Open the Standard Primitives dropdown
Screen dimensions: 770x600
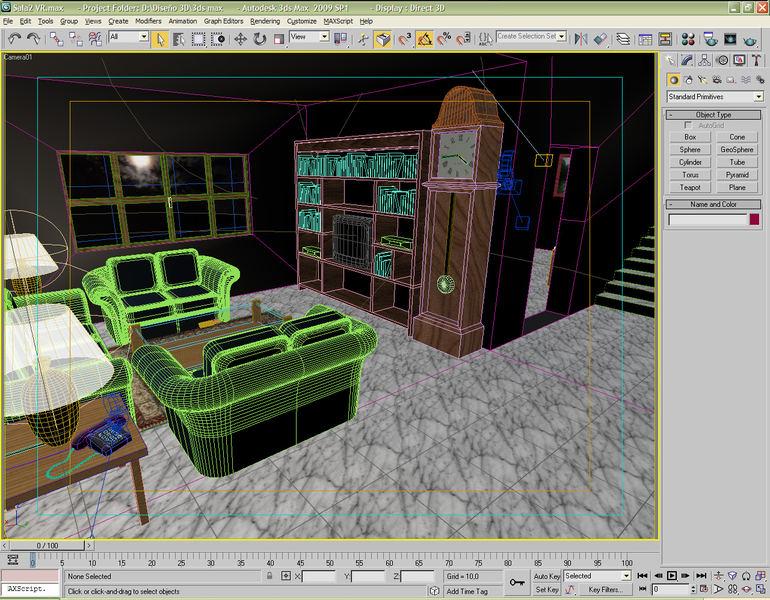coord(714,97)
